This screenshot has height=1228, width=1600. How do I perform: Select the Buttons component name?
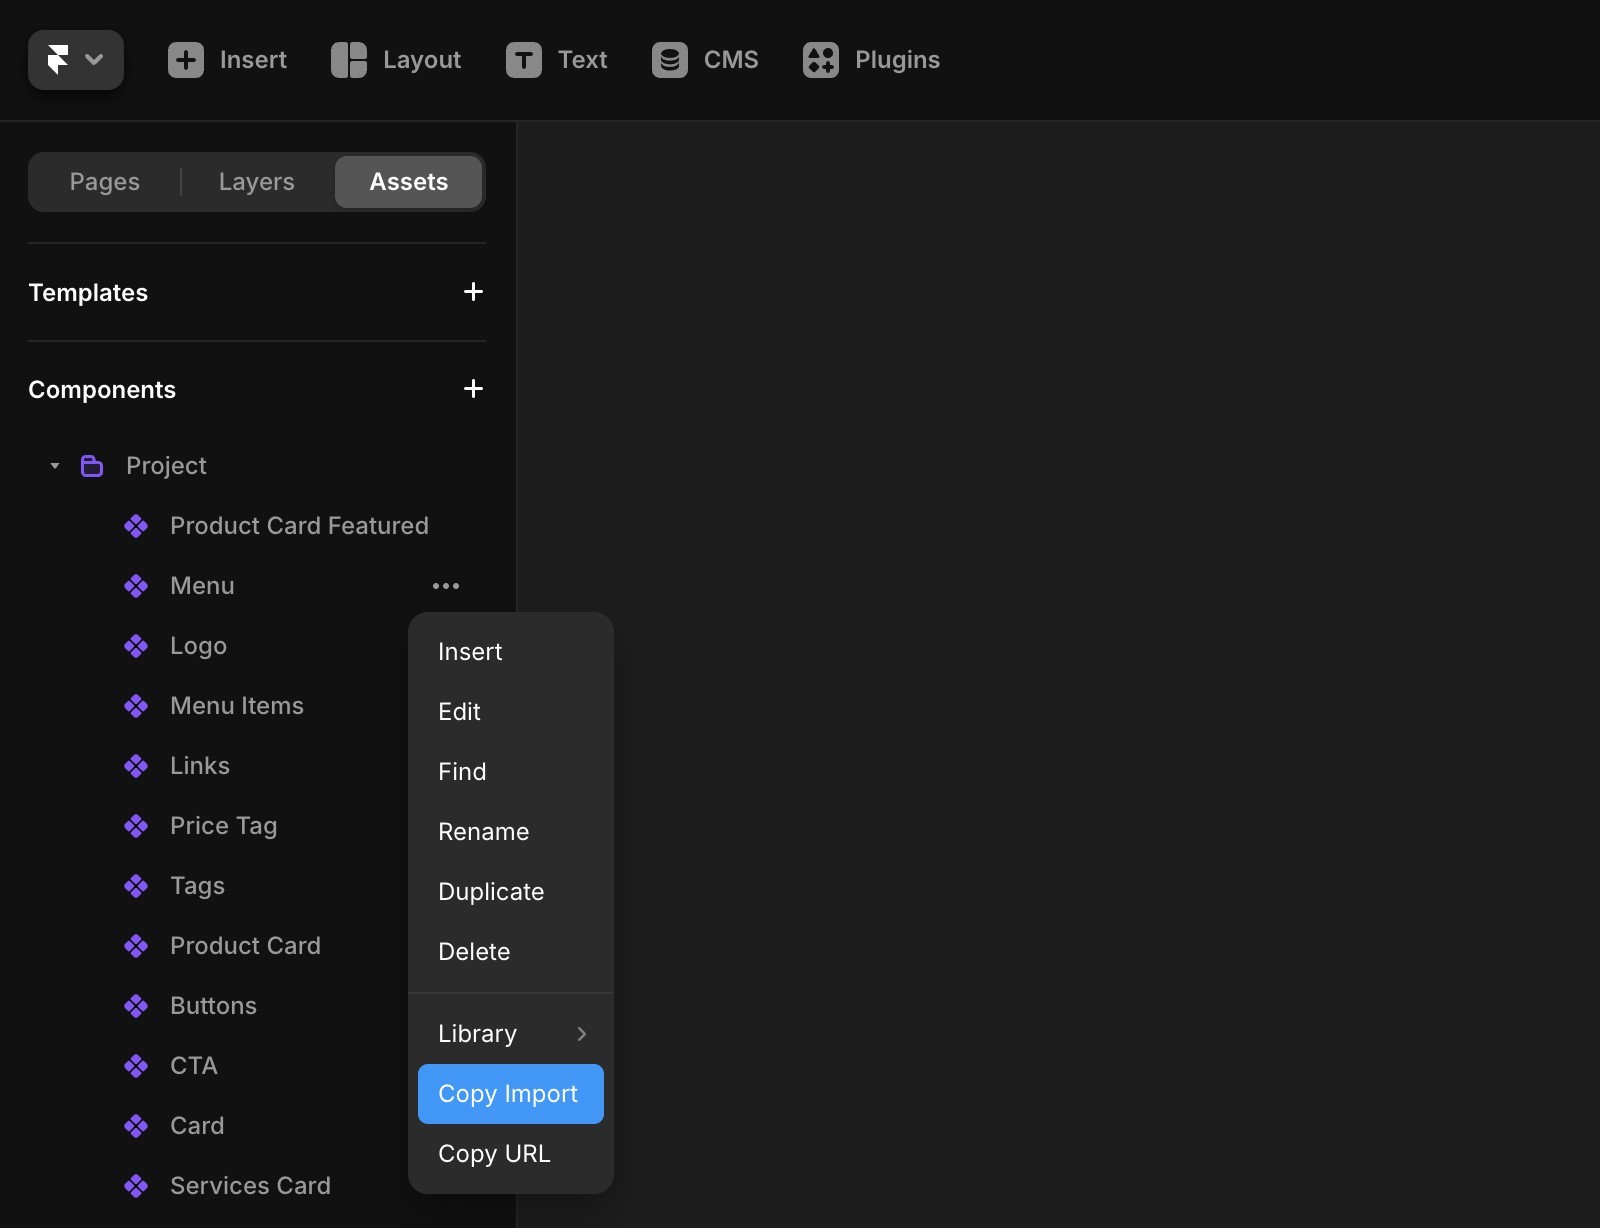(x=213, y=1006)
